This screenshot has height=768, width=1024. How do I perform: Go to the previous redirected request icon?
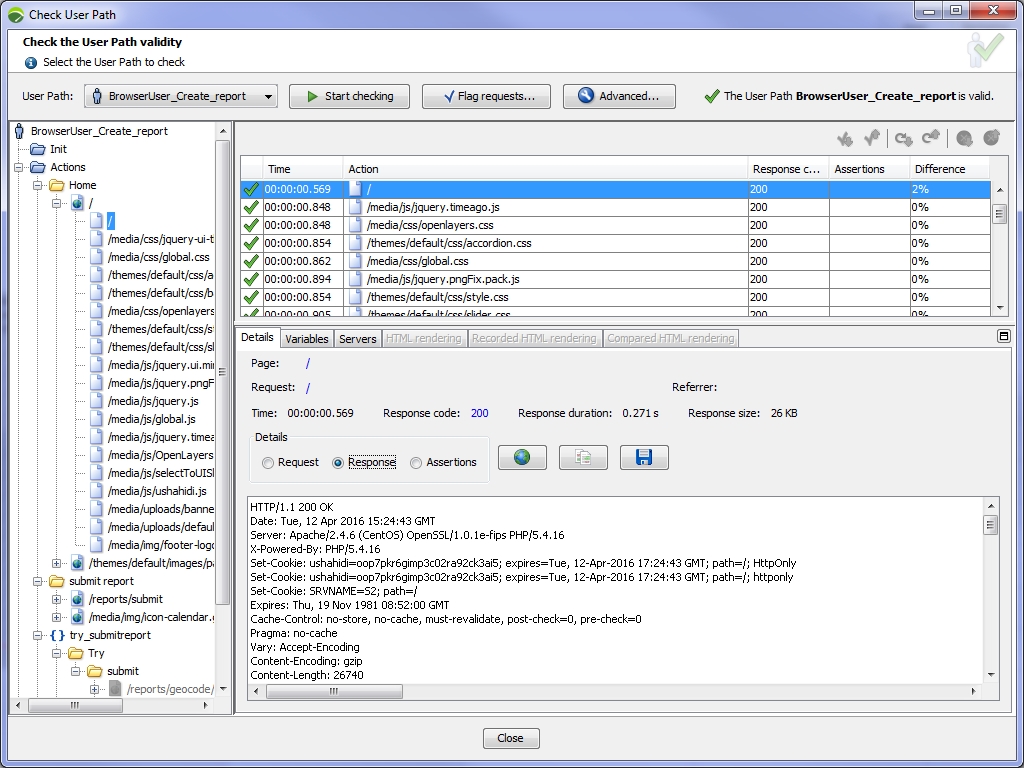(x=929, y=138)
